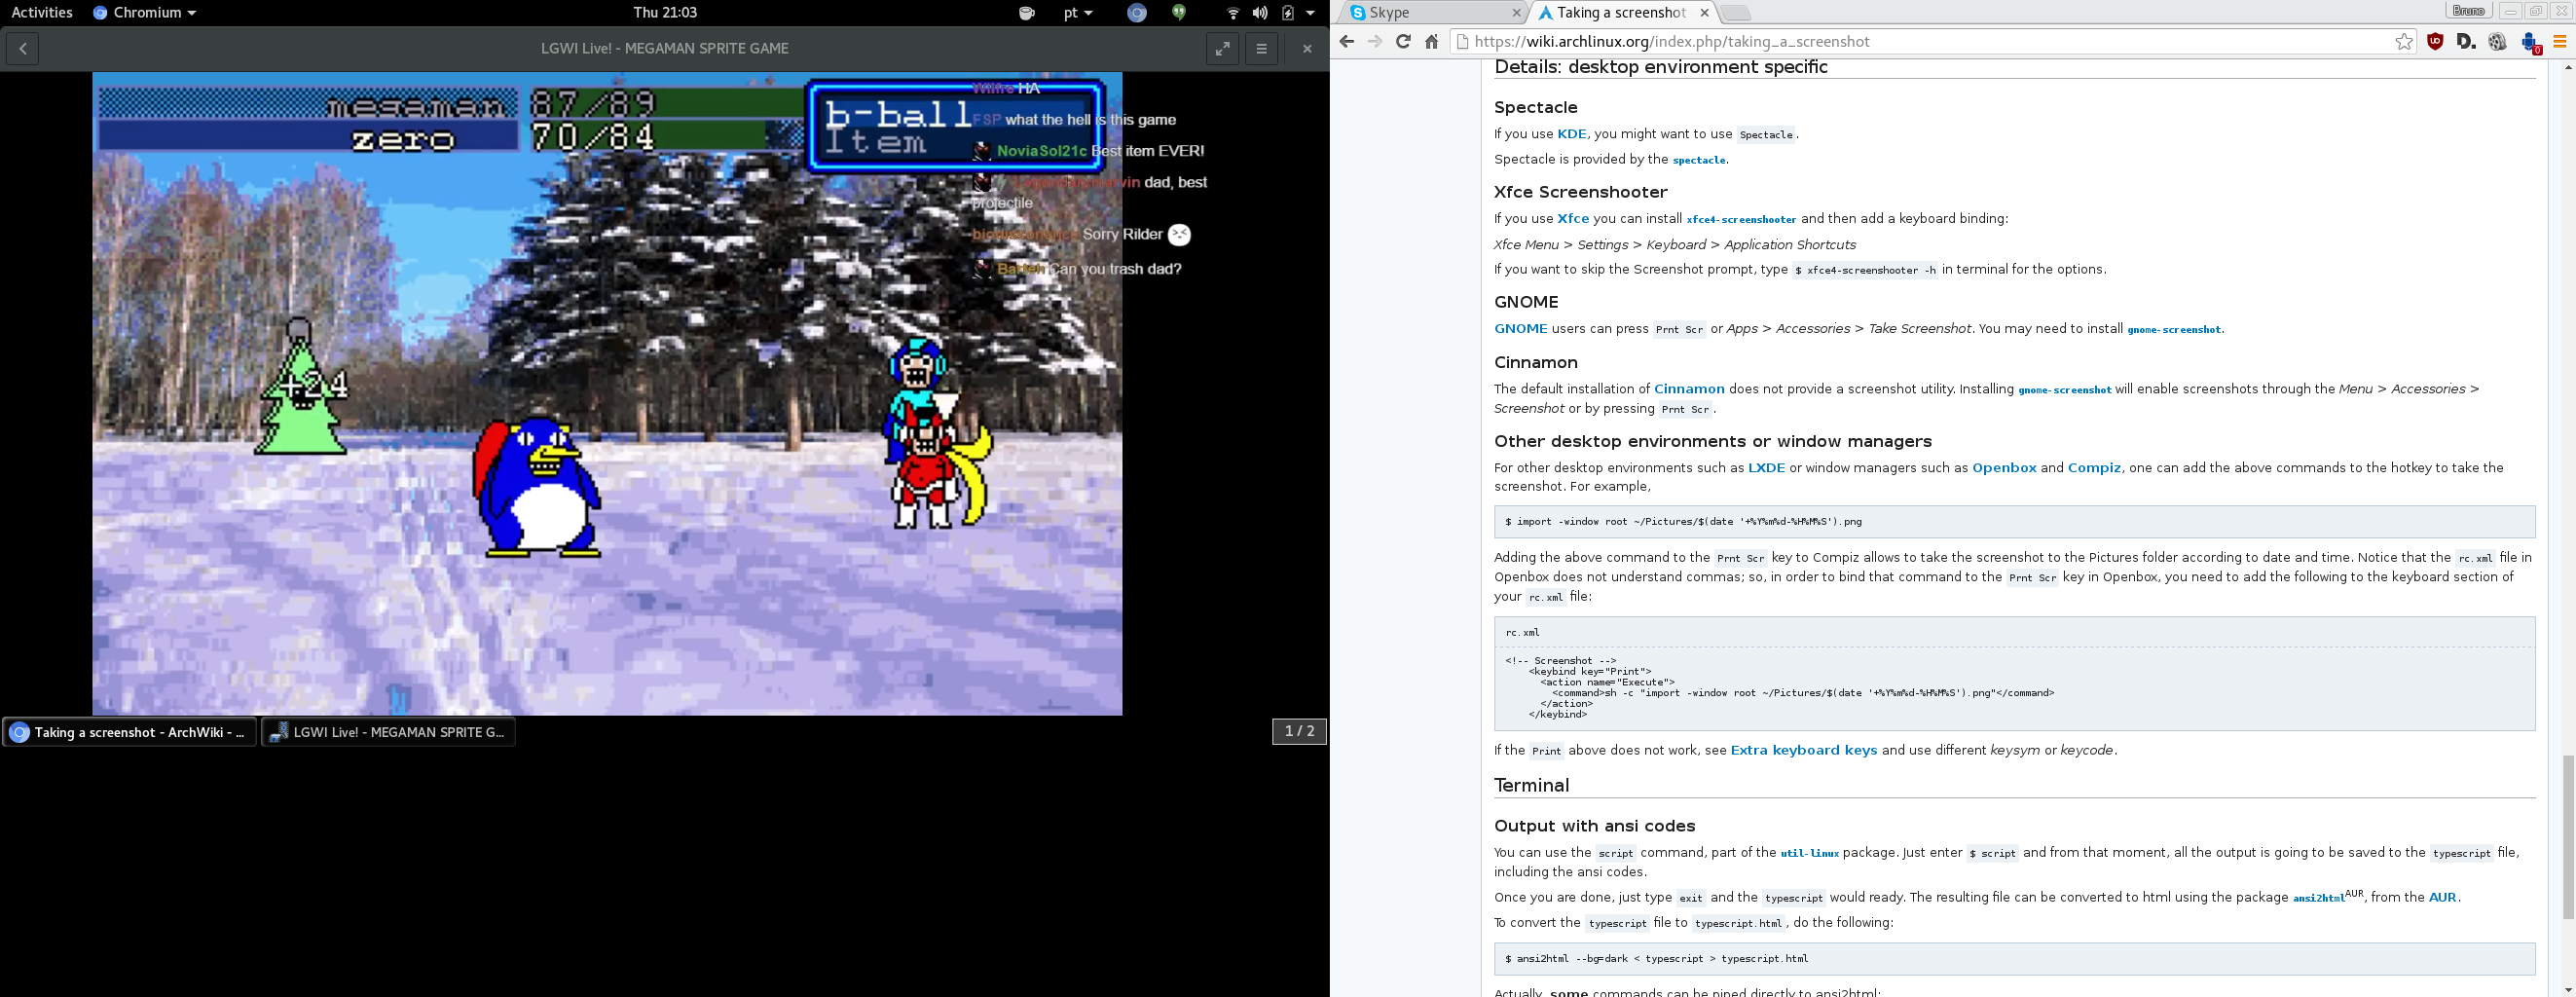Screen dimensions: 2576x997
Task: Close the 'Taking a screenshot' tab
Action: (1705, 13)
